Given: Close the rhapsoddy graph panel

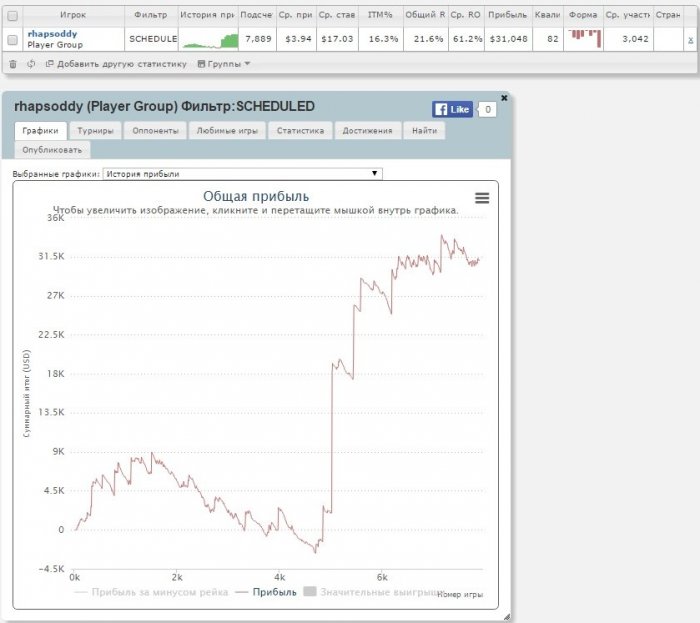Looking at the screenshot, I should pos(504,98).
